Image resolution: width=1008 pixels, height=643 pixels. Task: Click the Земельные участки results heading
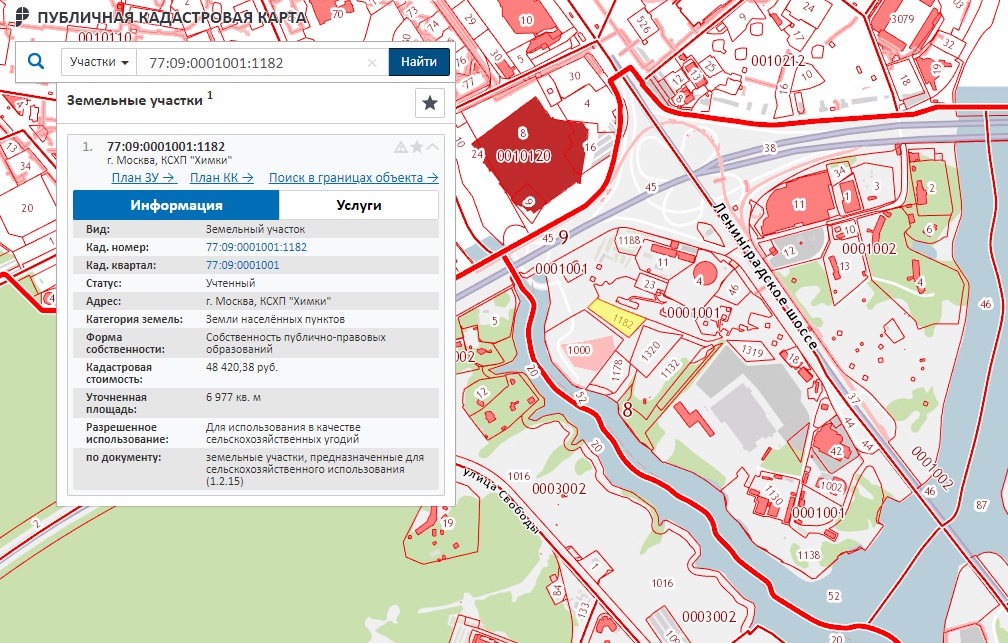[135, 100]
